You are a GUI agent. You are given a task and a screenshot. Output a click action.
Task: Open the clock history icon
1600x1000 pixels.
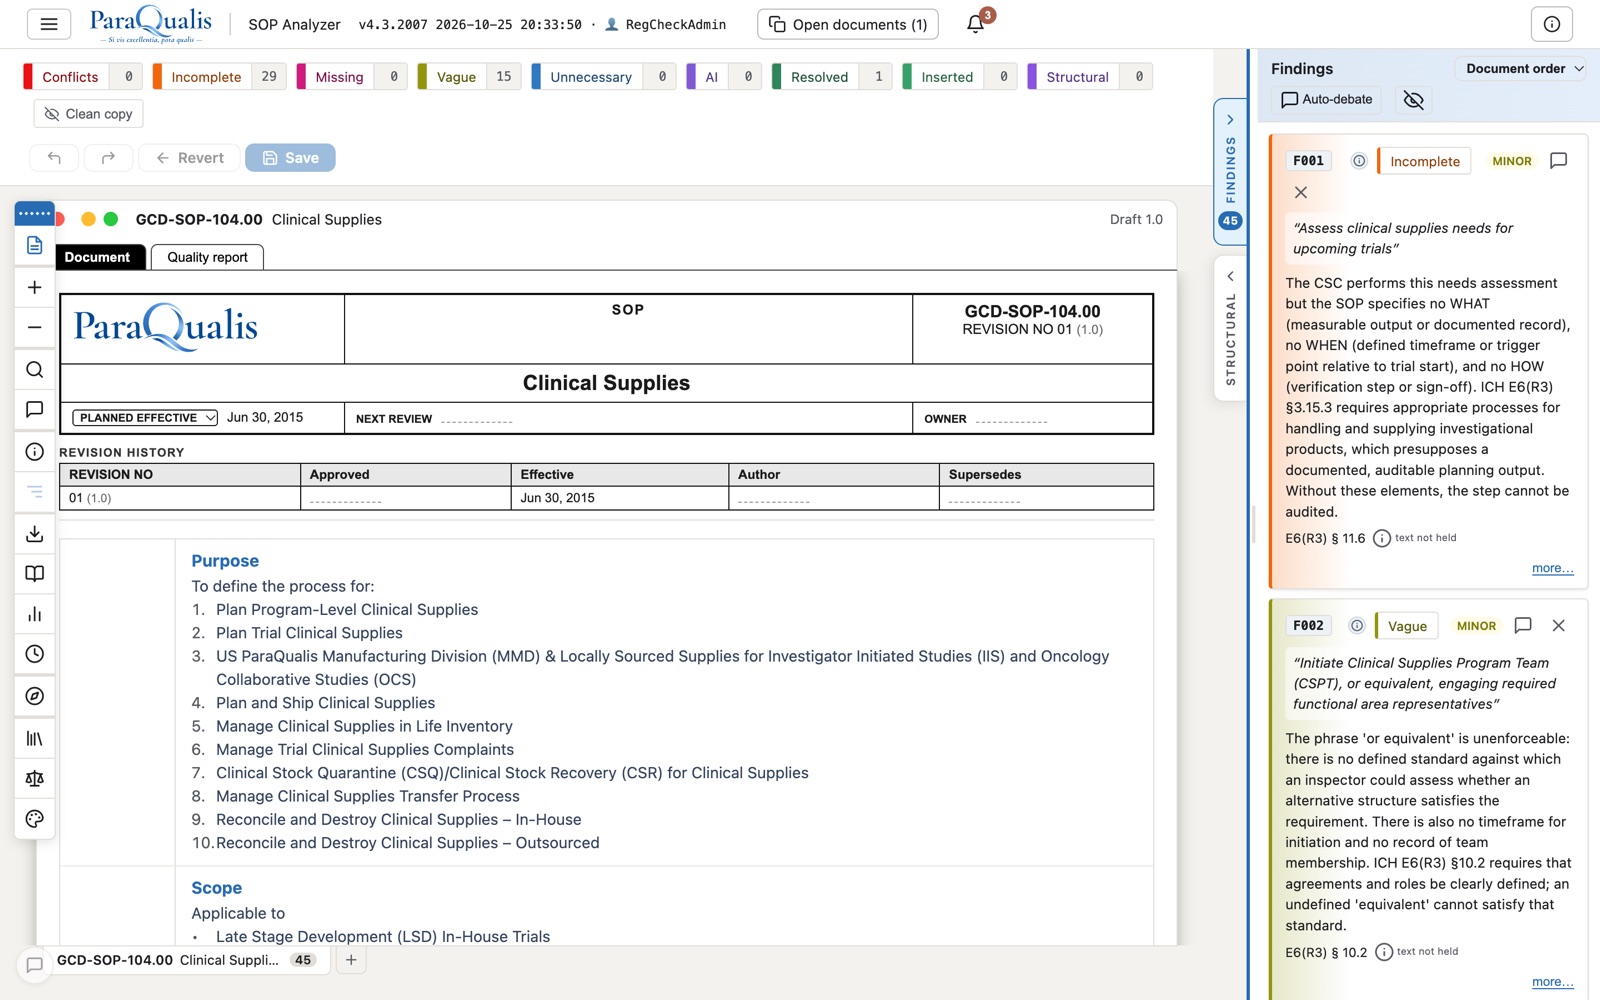34,654
